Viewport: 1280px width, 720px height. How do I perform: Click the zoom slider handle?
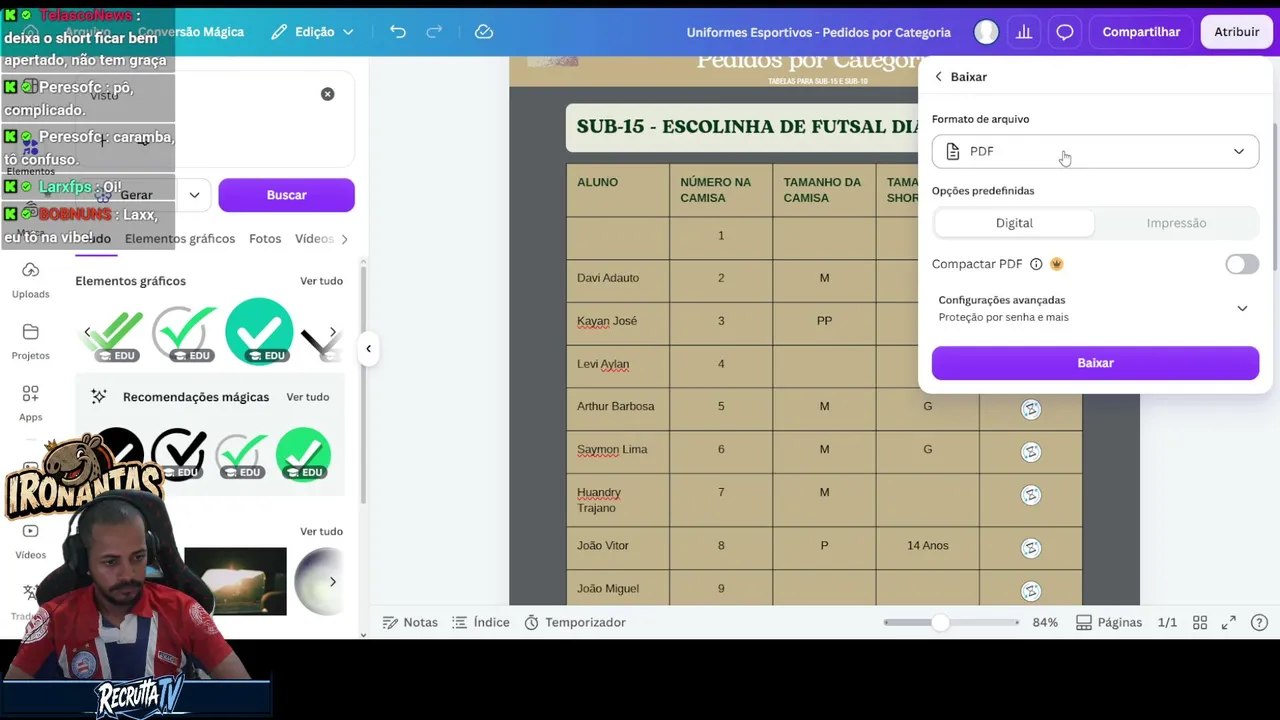coord(940,622)
